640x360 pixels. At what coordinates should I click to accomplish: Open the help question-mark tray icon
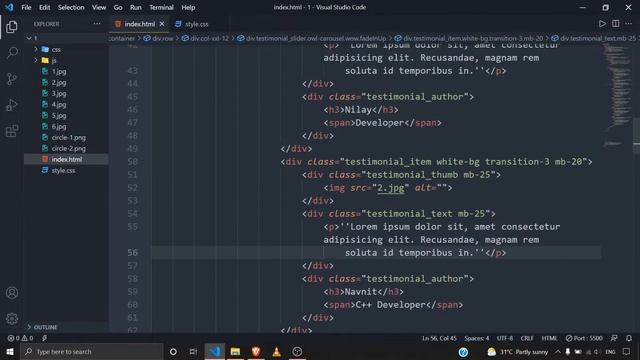click(463, 352)
